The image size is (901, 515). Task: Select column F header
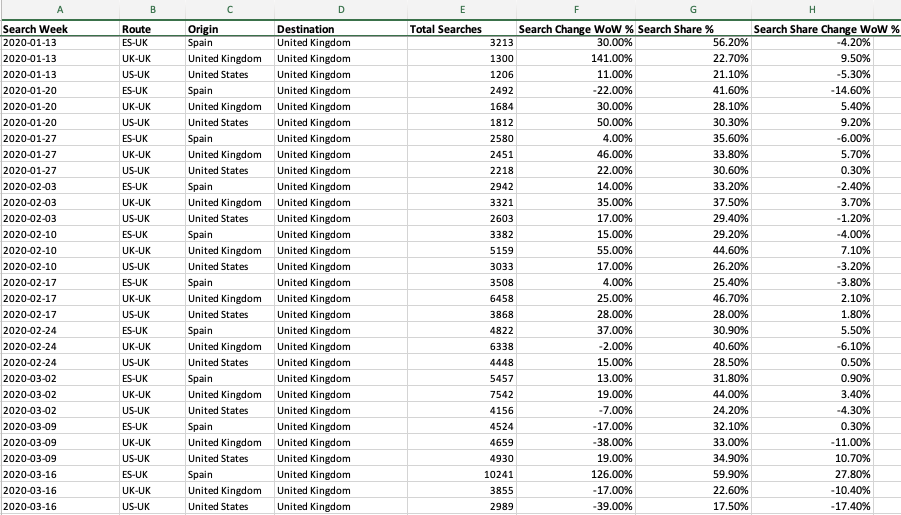pos(576,9)
